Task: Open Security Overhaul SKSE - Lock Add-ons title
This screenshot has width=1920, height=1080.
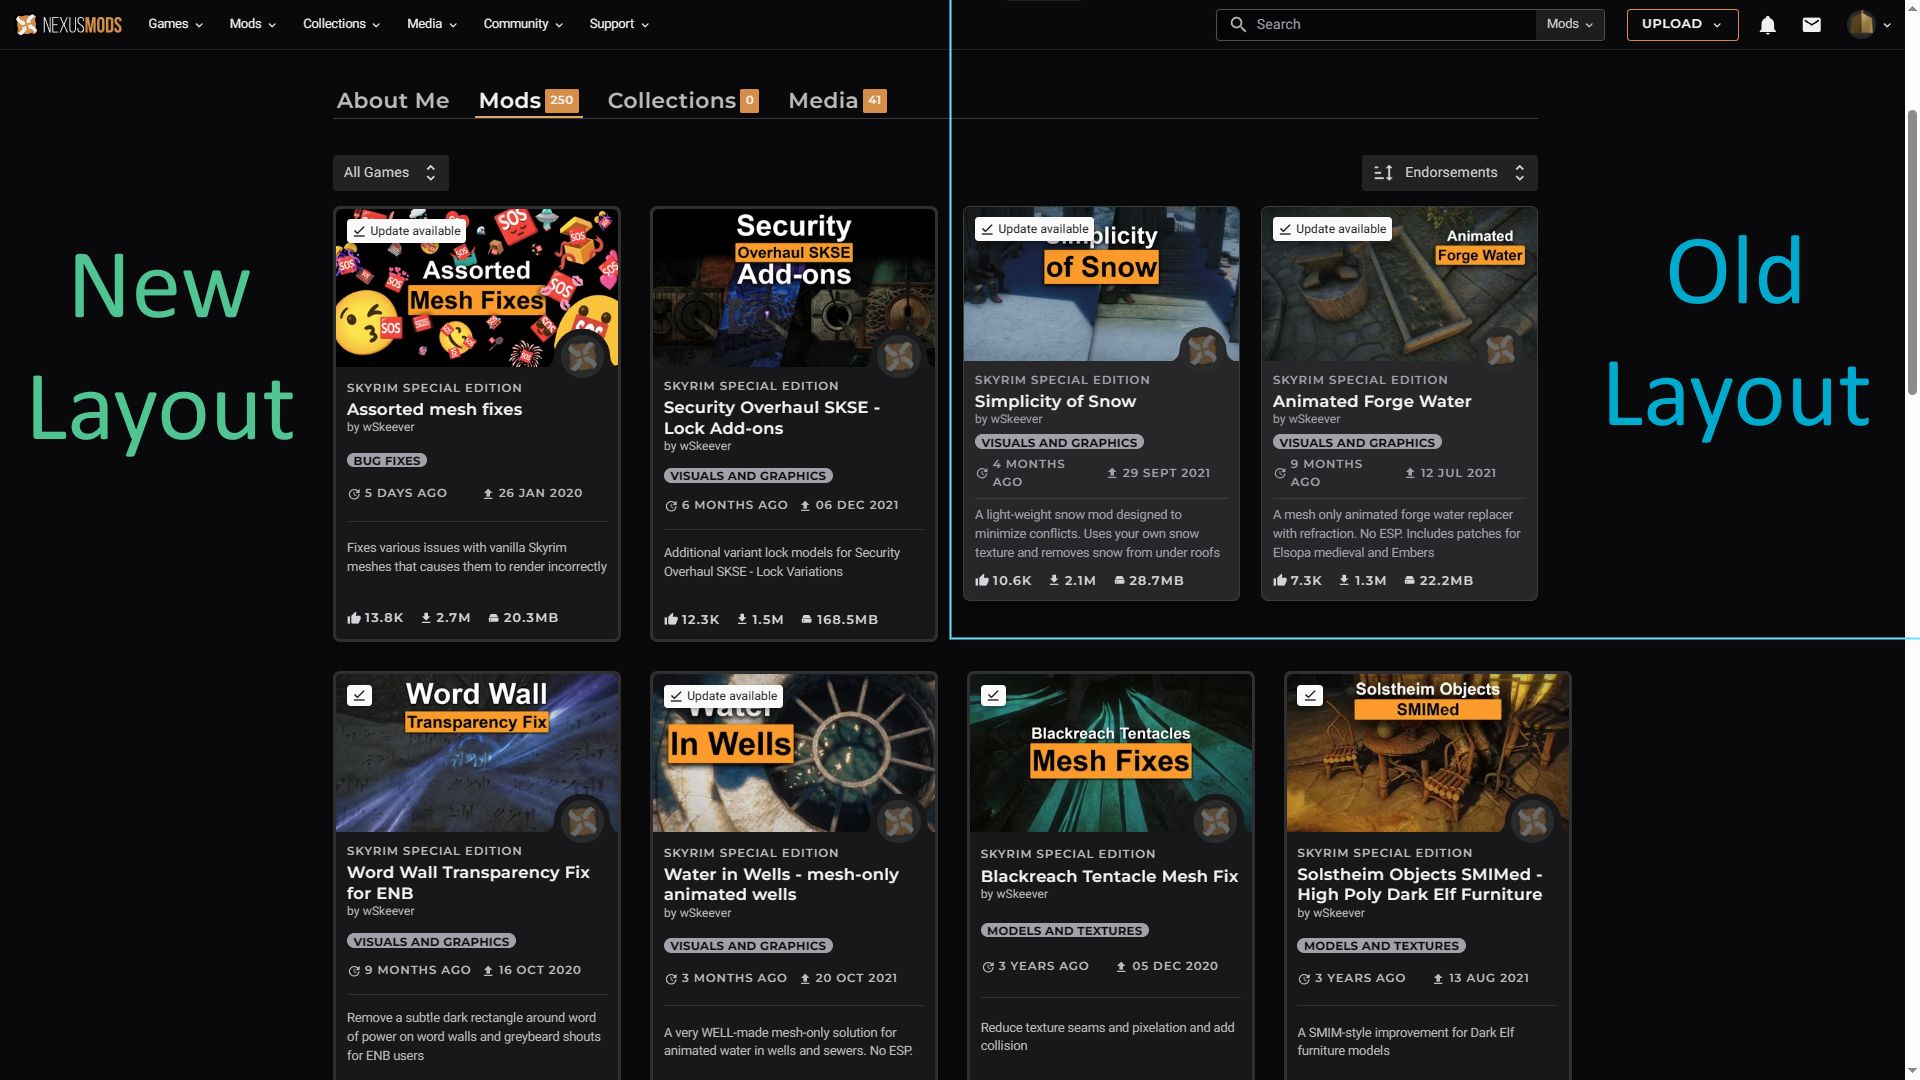Action: [x=772, y=418]
